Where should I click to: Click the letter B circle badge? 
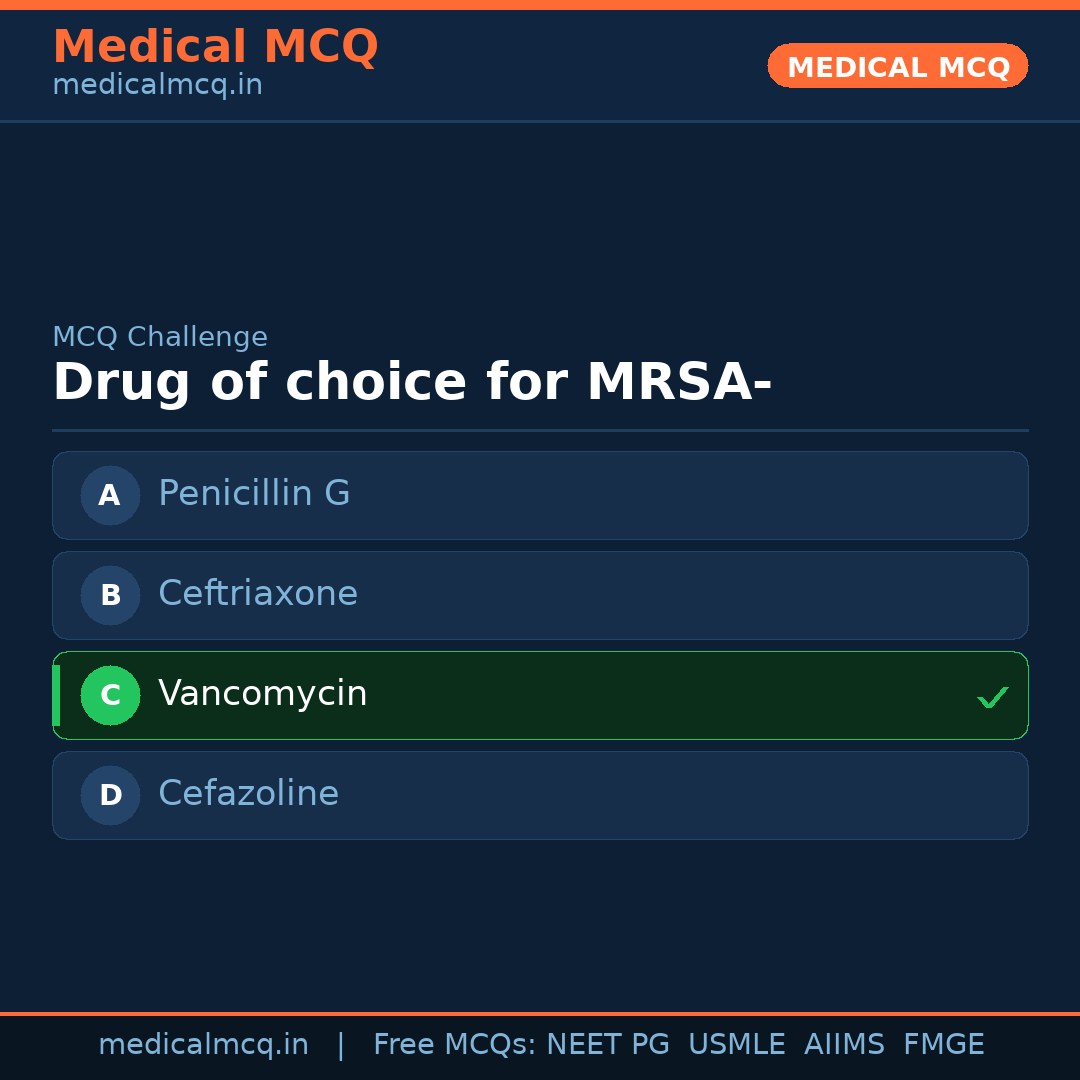pos(110,595)
